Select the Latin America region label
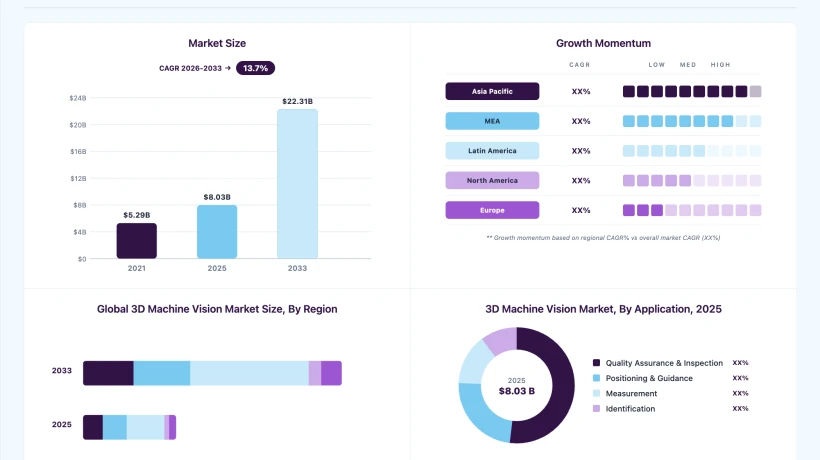 coord(492,151)
